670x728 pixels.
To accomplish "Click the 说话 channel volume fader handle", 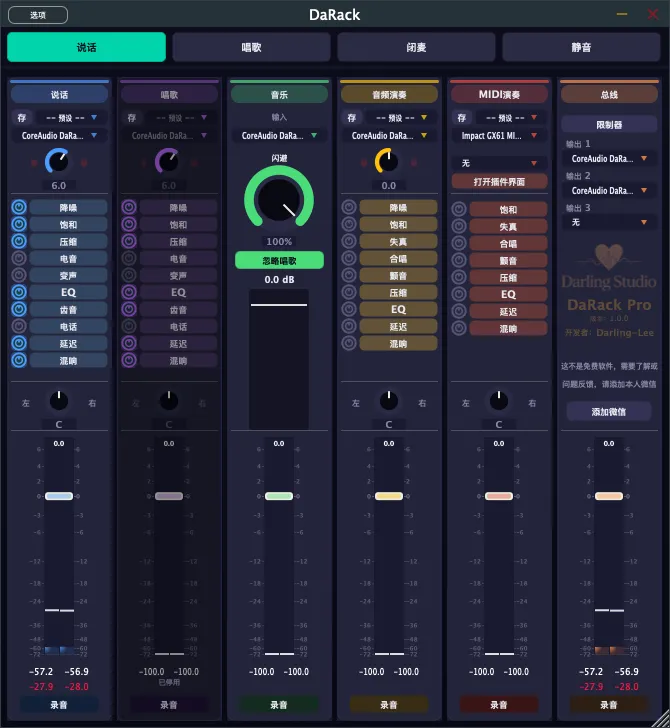I will [x=59, y=496].
